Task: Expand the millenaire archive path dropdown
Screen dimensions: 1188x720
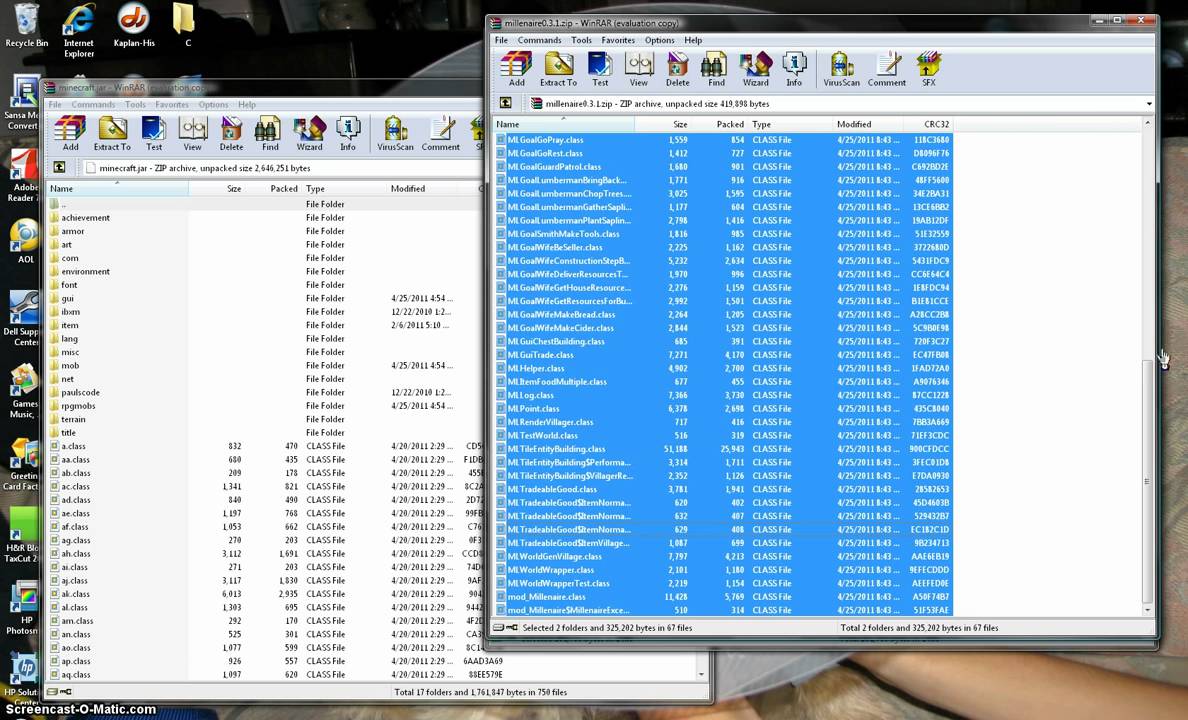Action: pos(1148,104)
